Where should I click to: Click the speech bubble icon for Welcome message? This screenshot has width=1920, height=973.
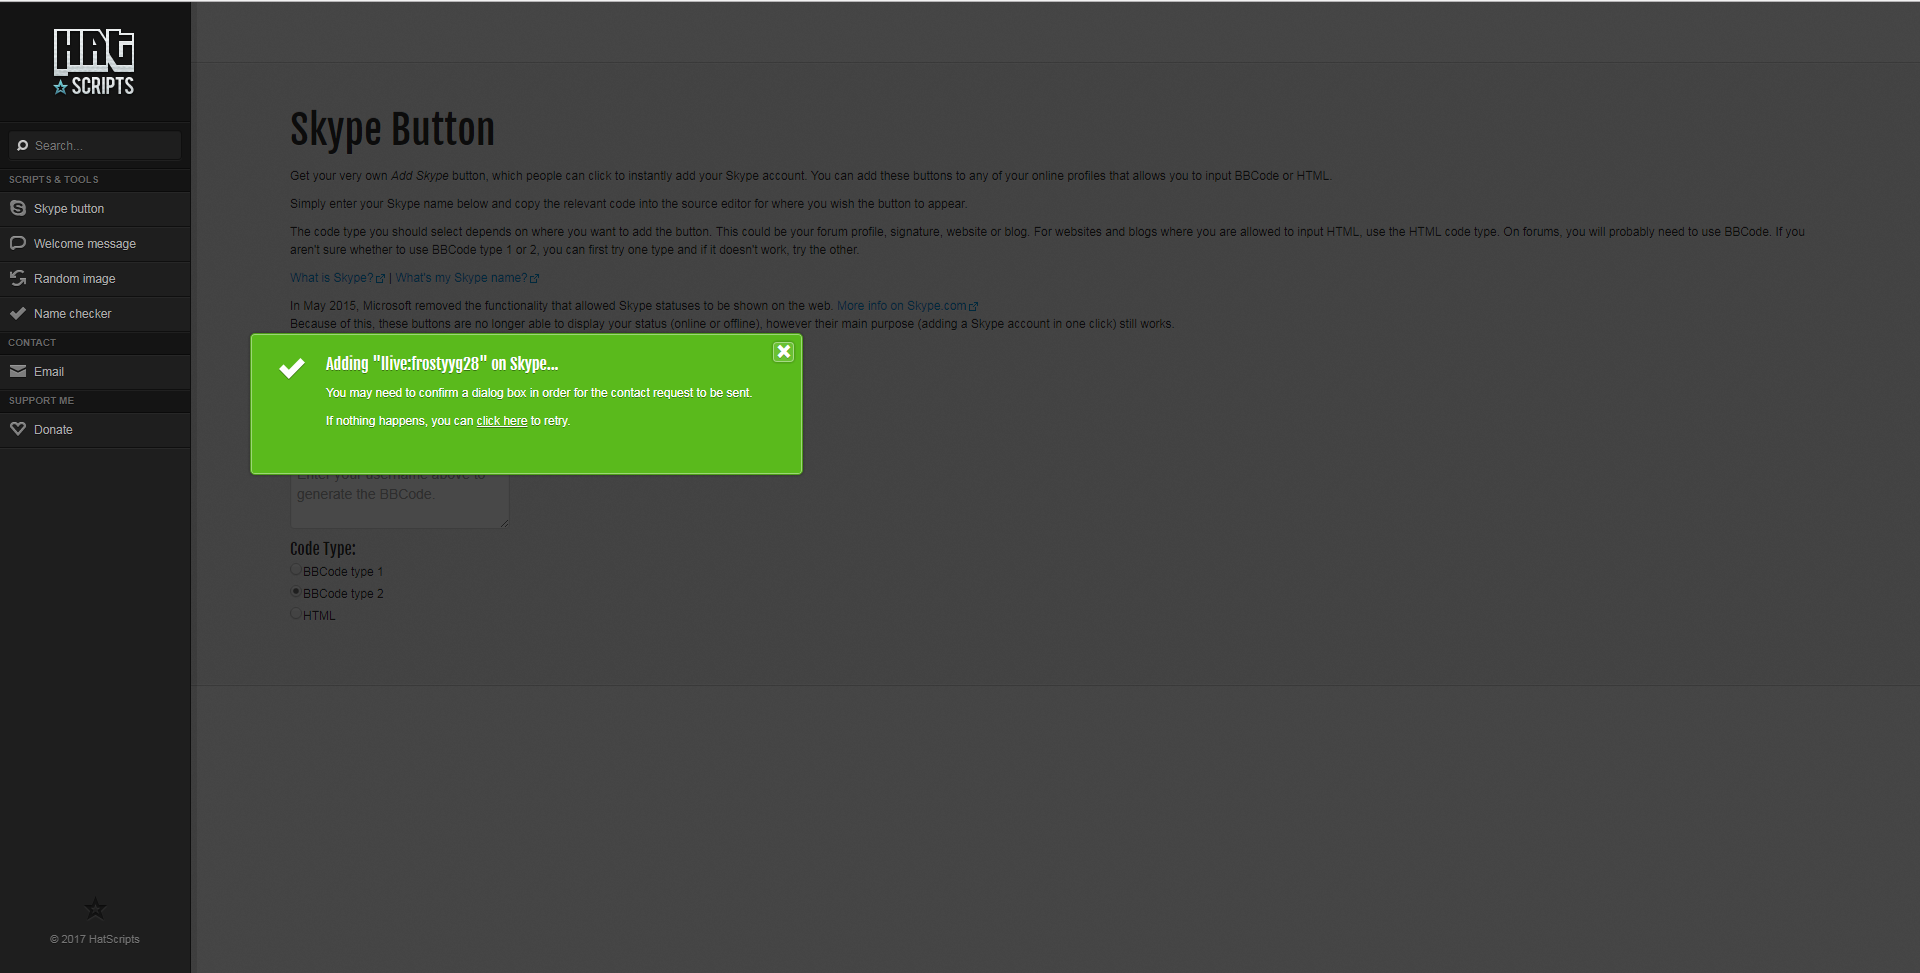coord(18,243)
